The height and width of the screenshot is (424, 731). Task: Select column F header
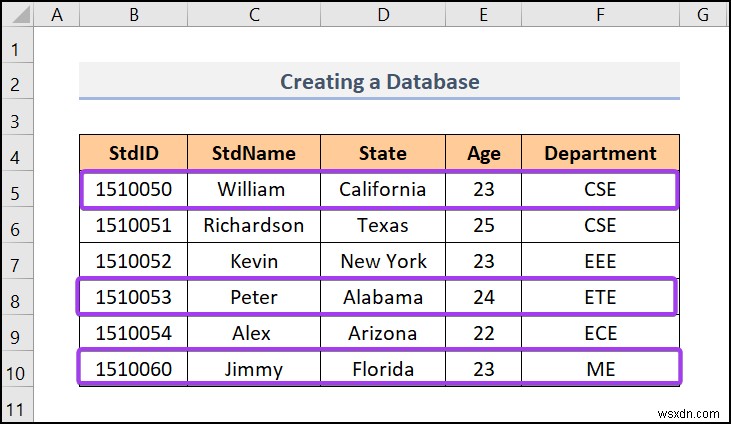click(600, 15)
